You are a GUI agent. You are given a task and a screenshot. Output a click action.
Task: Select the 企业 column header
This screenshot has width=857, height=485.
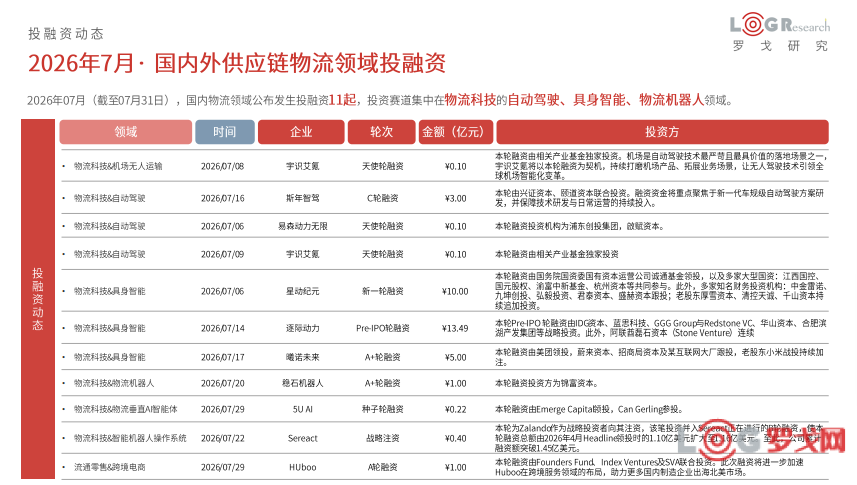tap(301, 132)
